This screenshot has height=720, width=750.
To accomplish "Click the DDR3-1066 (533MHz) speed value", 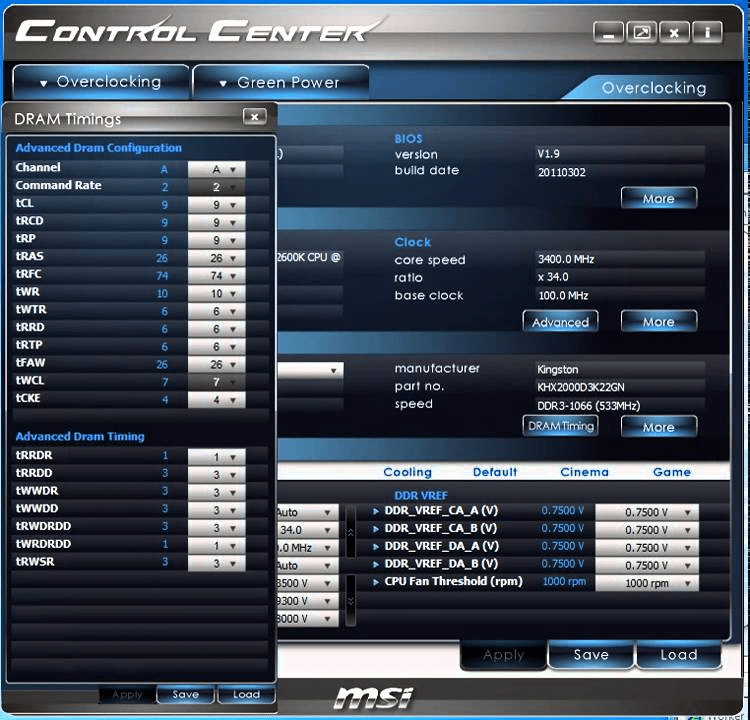I will pos(588,406).
